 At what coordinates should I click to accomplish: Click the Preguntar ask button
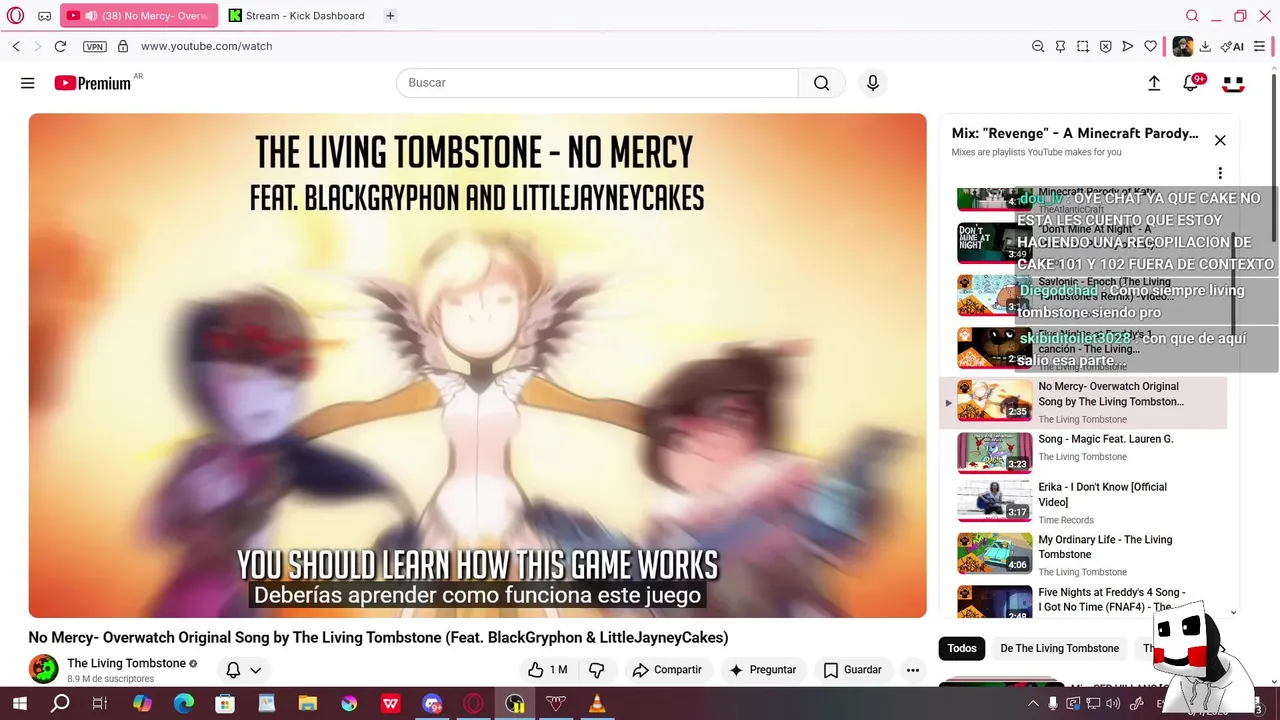(763, 670)
